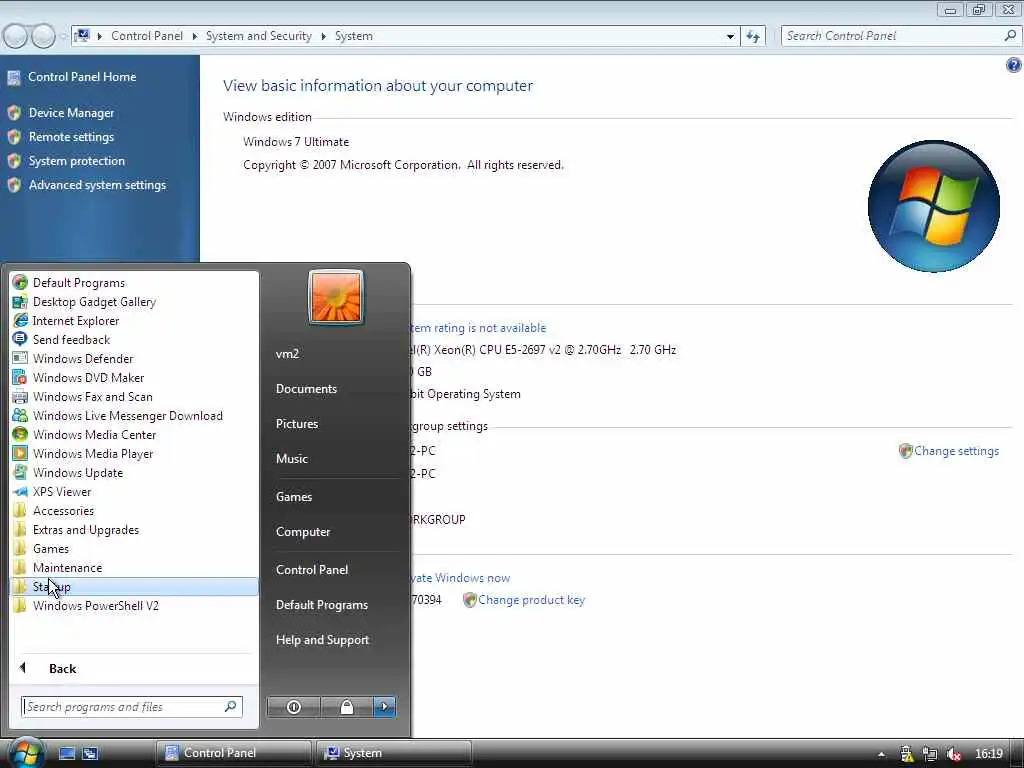
Task: Open the address bar history dropdown
Action: pos(730,37)
